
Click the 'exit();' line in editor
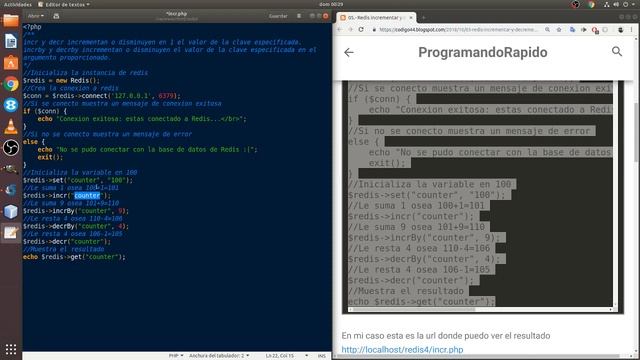pyautogui.click(x=50, y=157)
